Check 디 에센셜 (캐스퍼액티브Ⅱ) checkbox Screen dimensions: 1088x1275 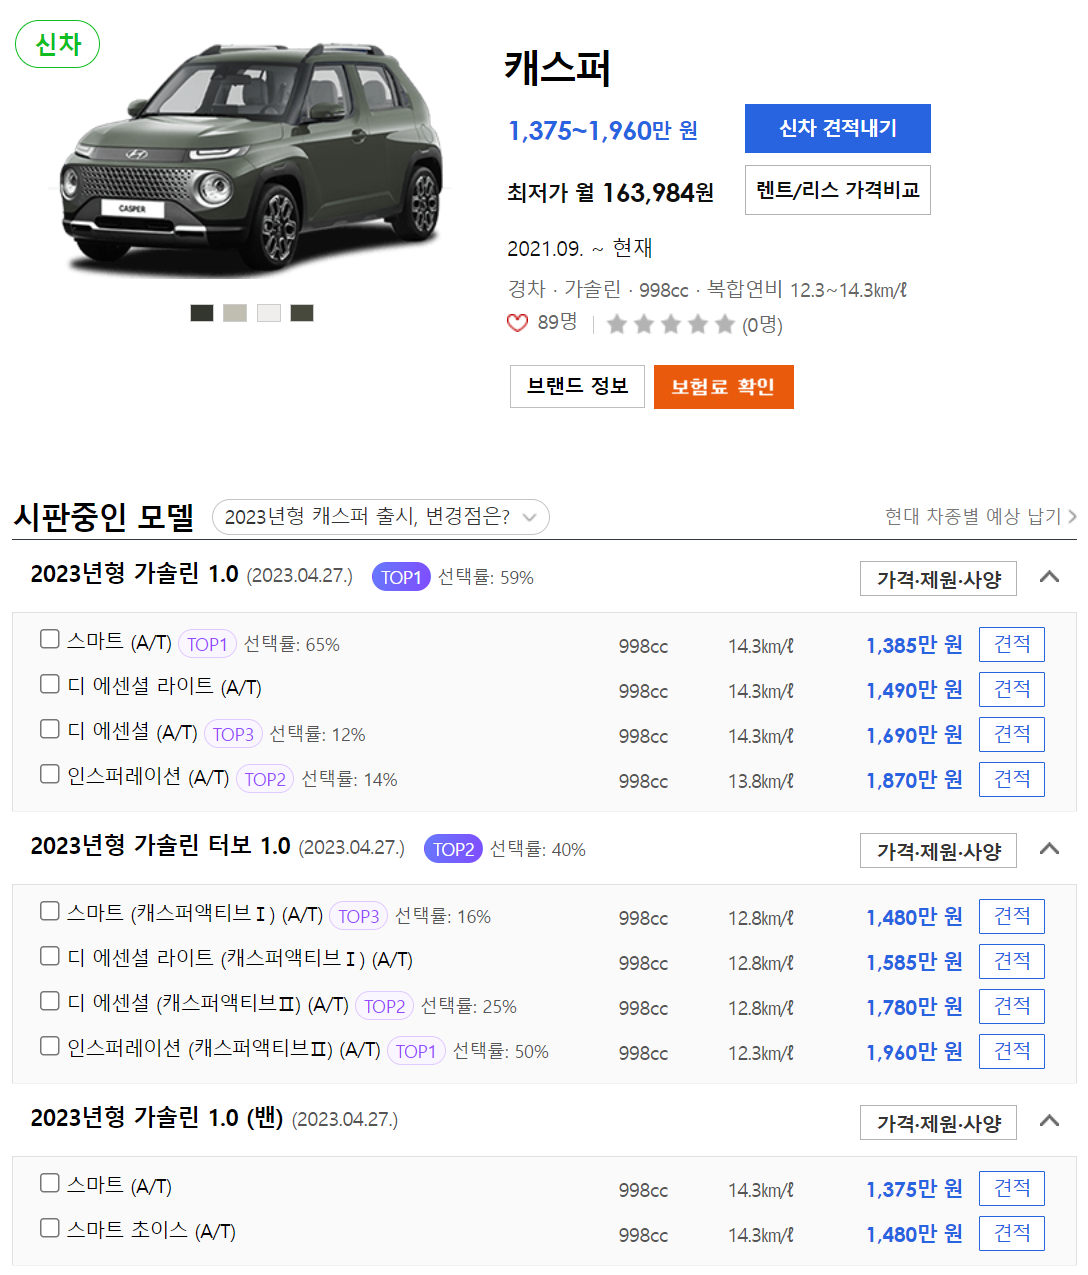click(50, 1001)
